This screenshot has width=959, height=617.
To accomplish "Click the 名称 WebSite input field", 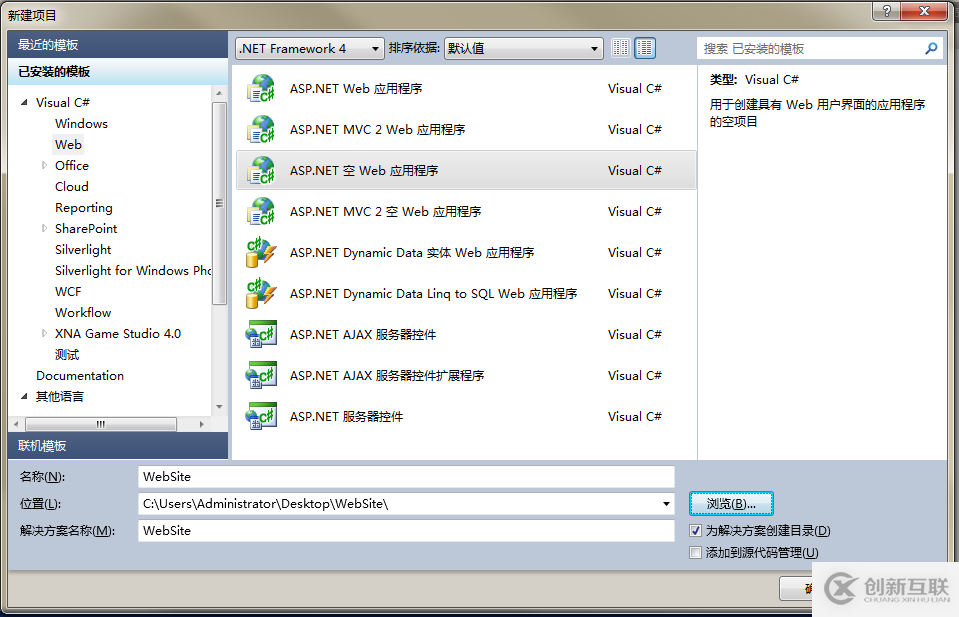I will [x=406, y=476].
